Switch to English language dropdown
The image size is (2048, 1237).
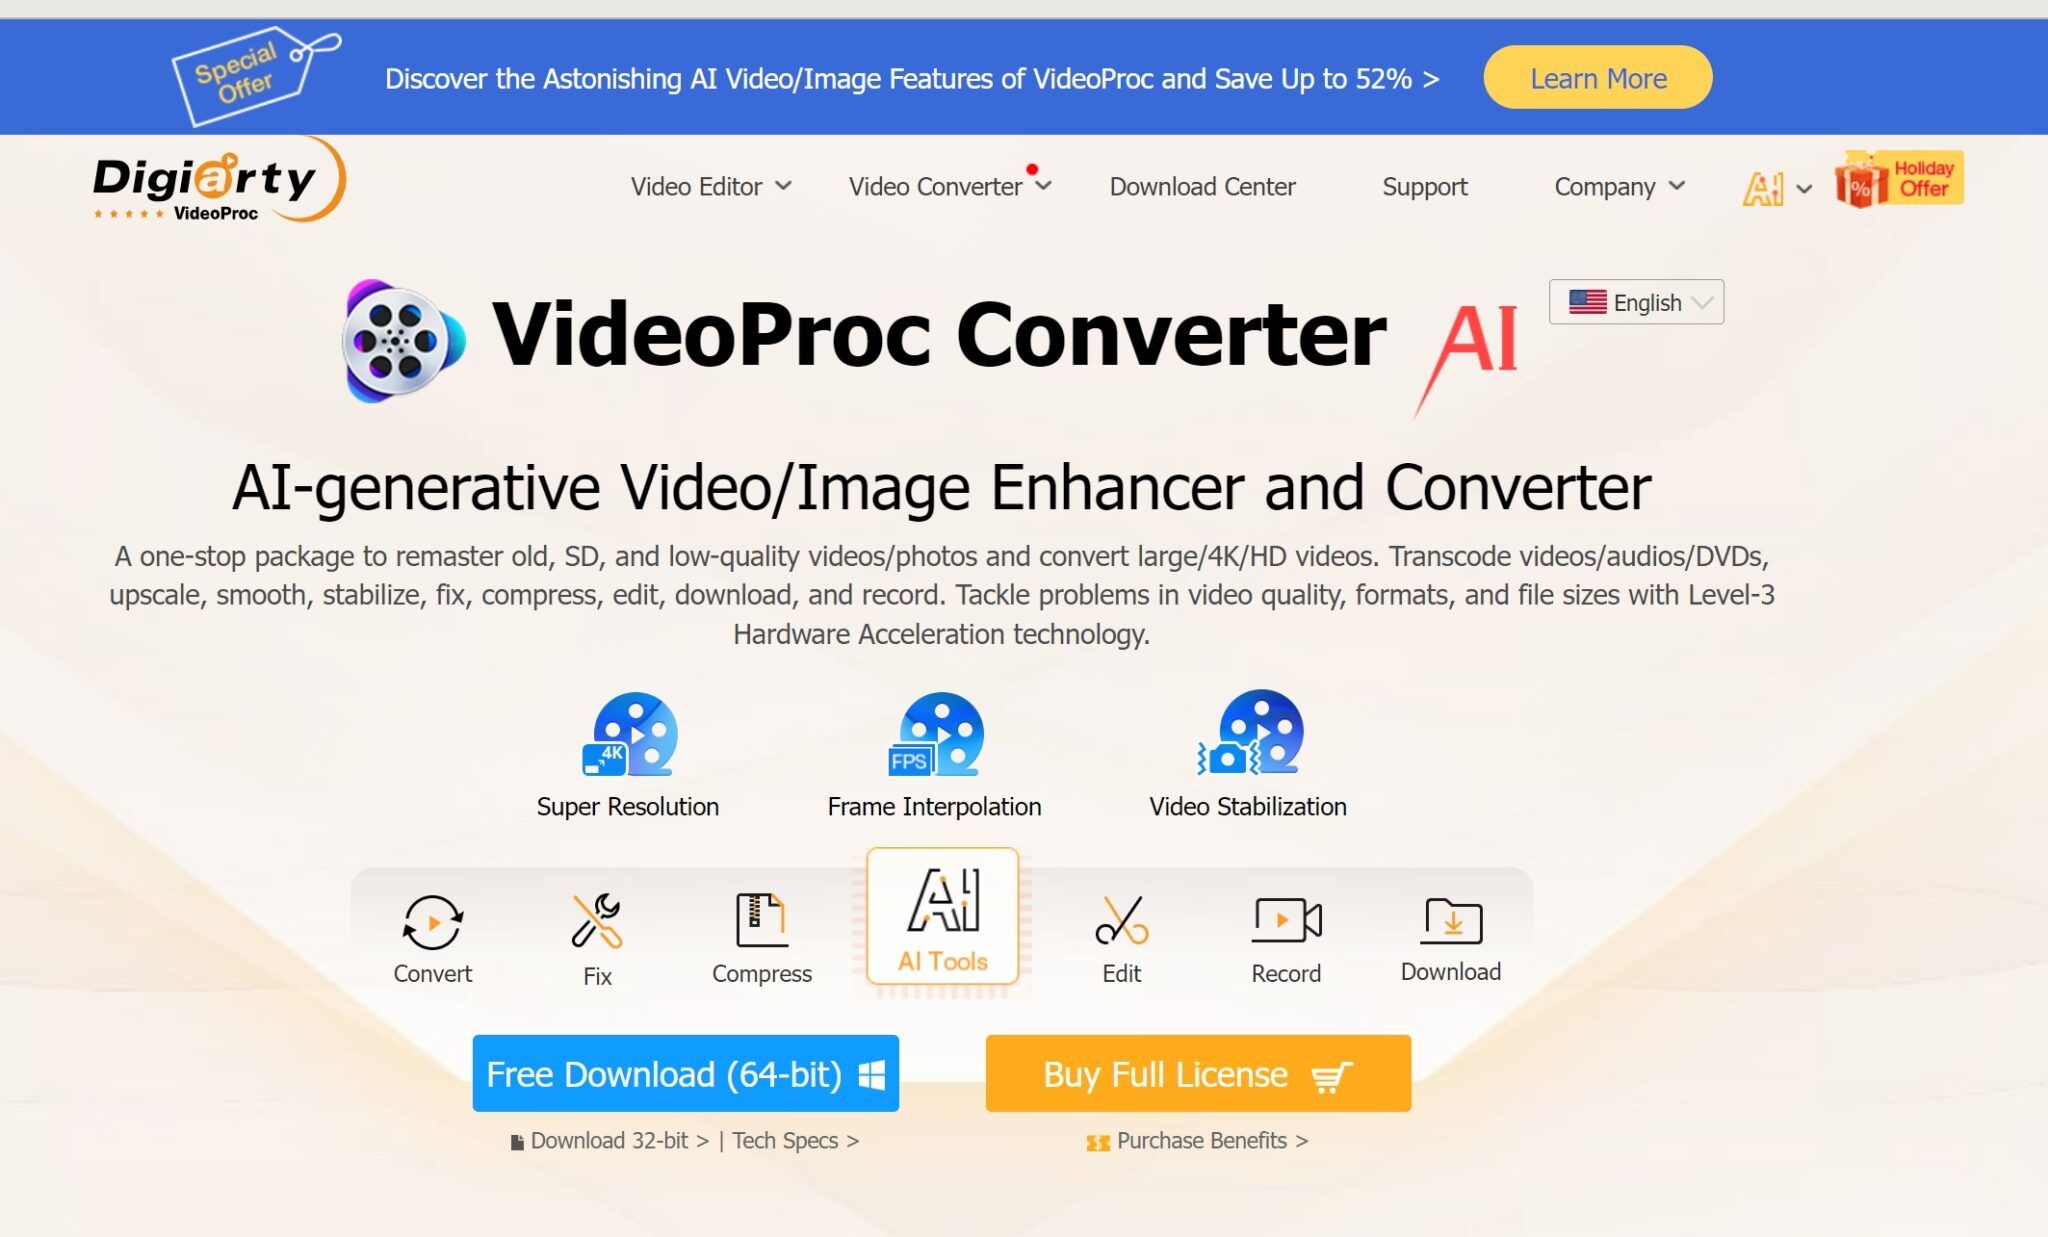pos(1638,303)
